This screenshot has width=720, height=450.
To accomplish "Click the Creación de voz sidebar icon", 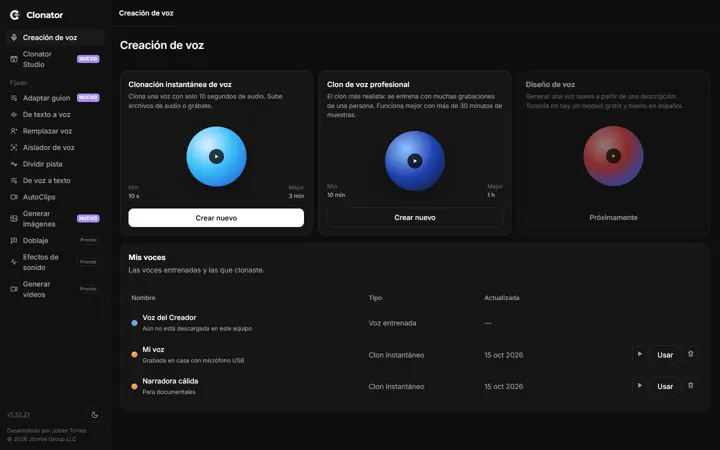I will point(14,38).
